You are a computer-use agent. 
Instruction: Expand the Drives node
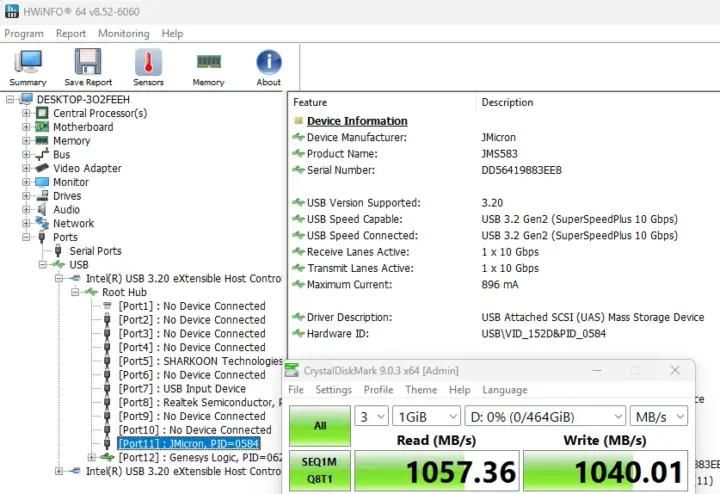point(26,196)
